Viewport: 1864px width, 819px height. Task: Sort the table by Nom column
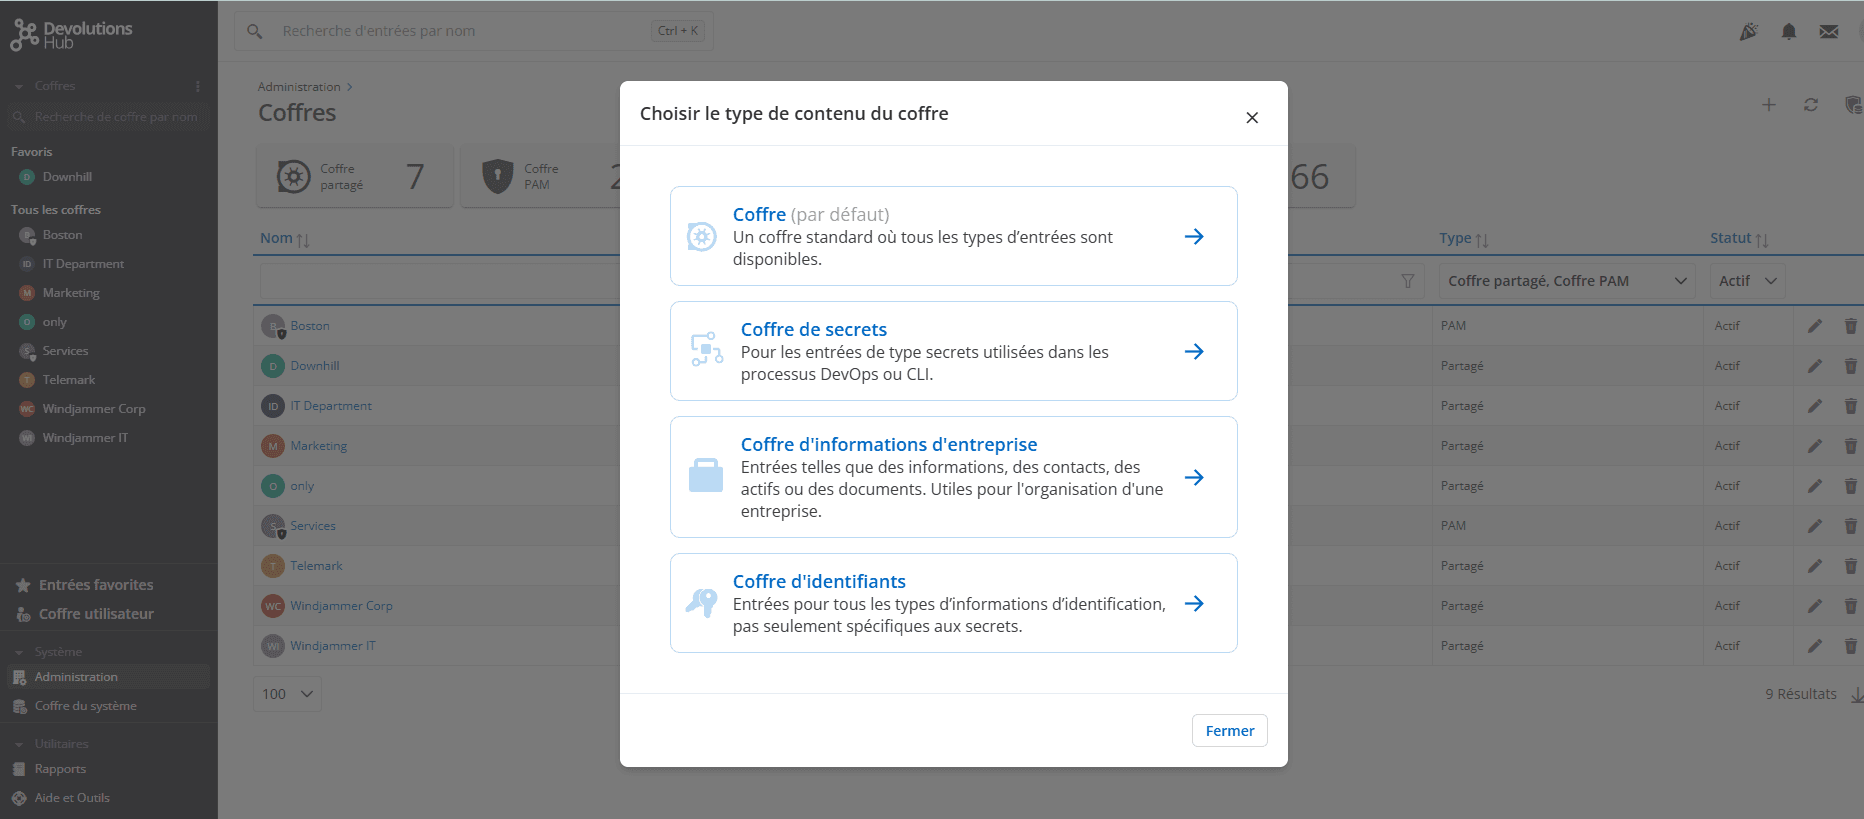285,238
